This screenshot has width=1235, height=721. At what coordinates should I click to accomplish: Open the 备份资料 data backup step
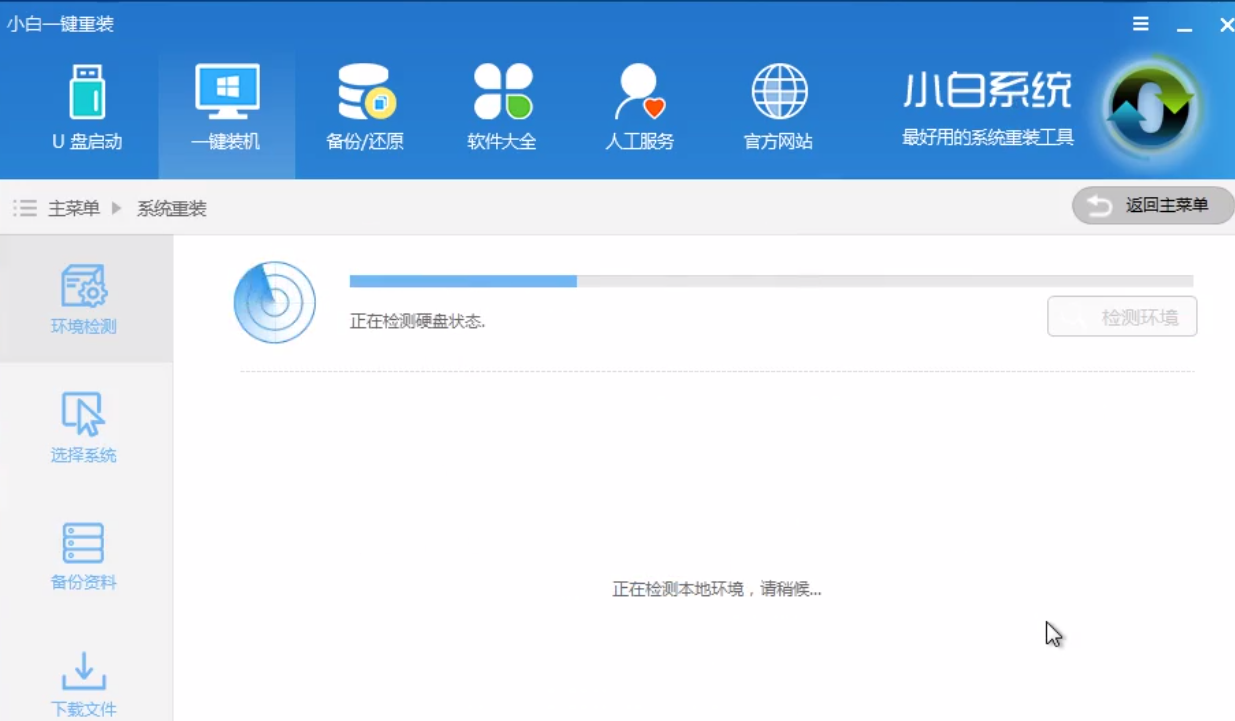click(x=85, y=555)
